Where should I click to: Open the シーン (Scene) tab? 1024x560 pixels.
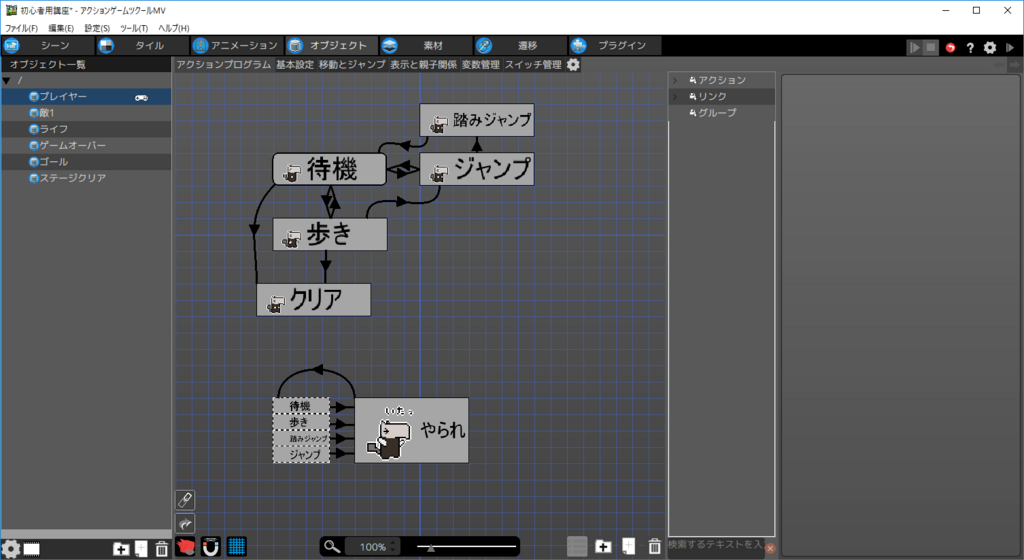47,46
